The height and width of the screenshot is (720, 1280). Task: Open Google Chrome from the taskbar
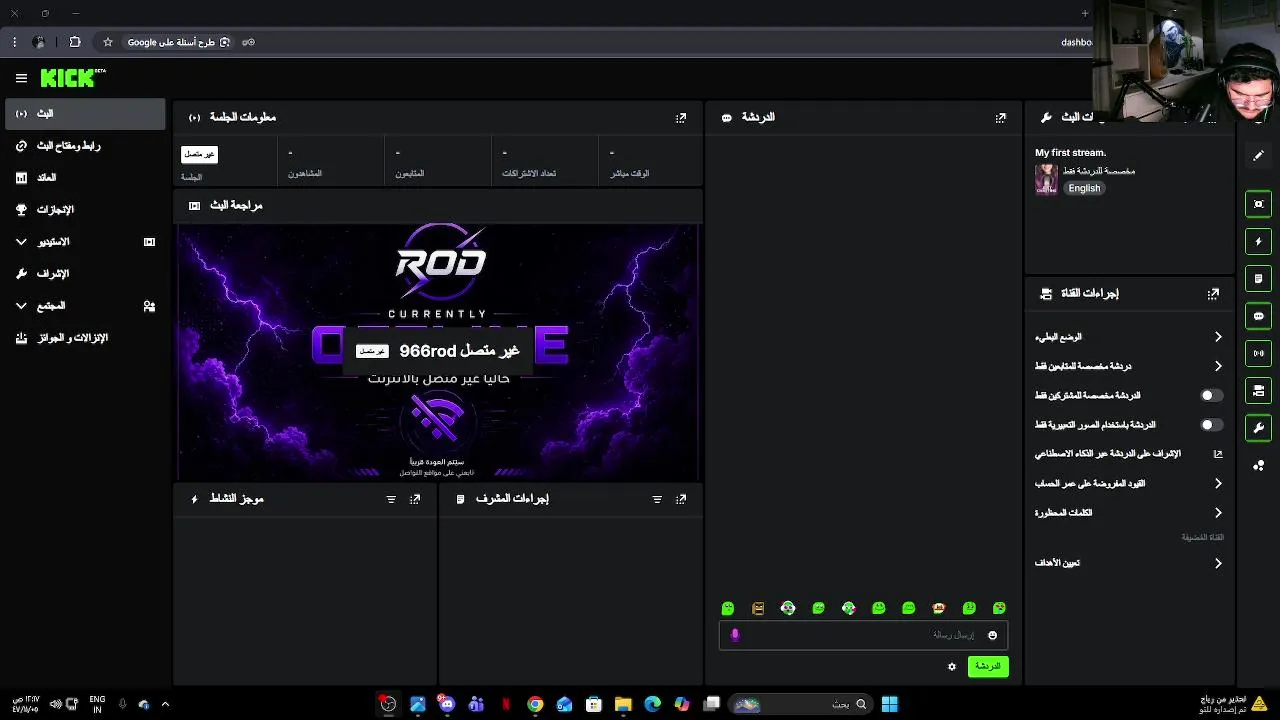(535, 704)
